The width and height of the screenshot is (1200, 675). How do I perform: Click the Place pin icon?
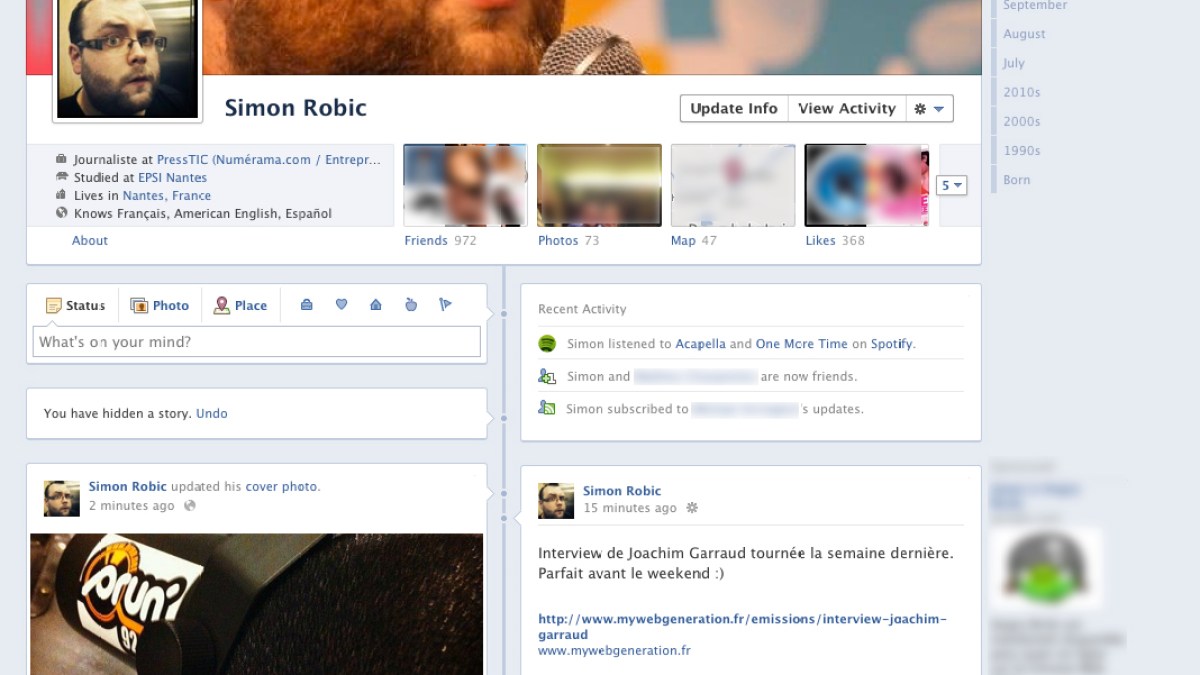pyautogui.click(x=222, y=306)
